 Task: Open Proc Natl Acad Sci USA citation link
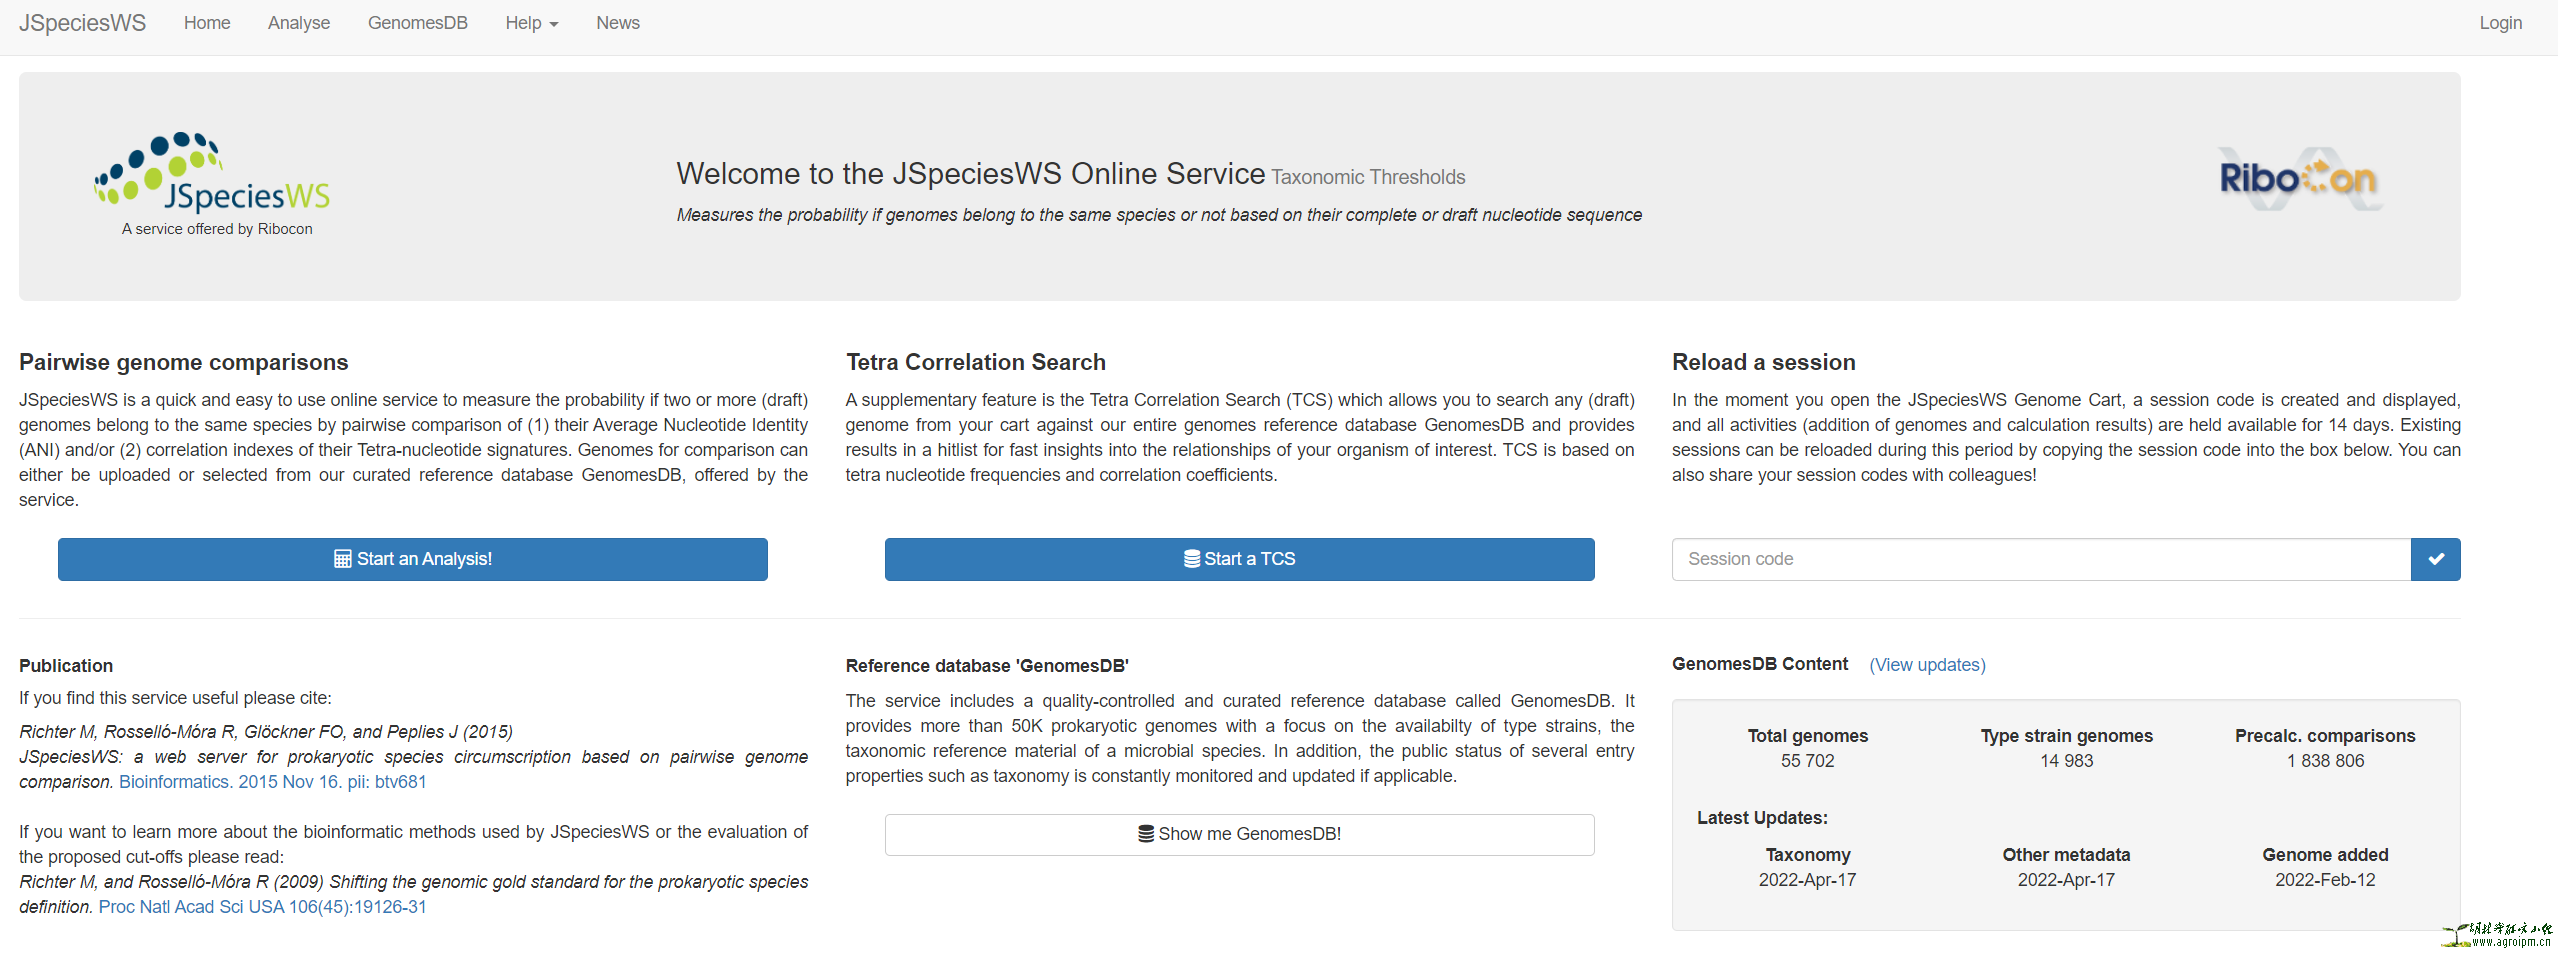click(x=262, y=907)
